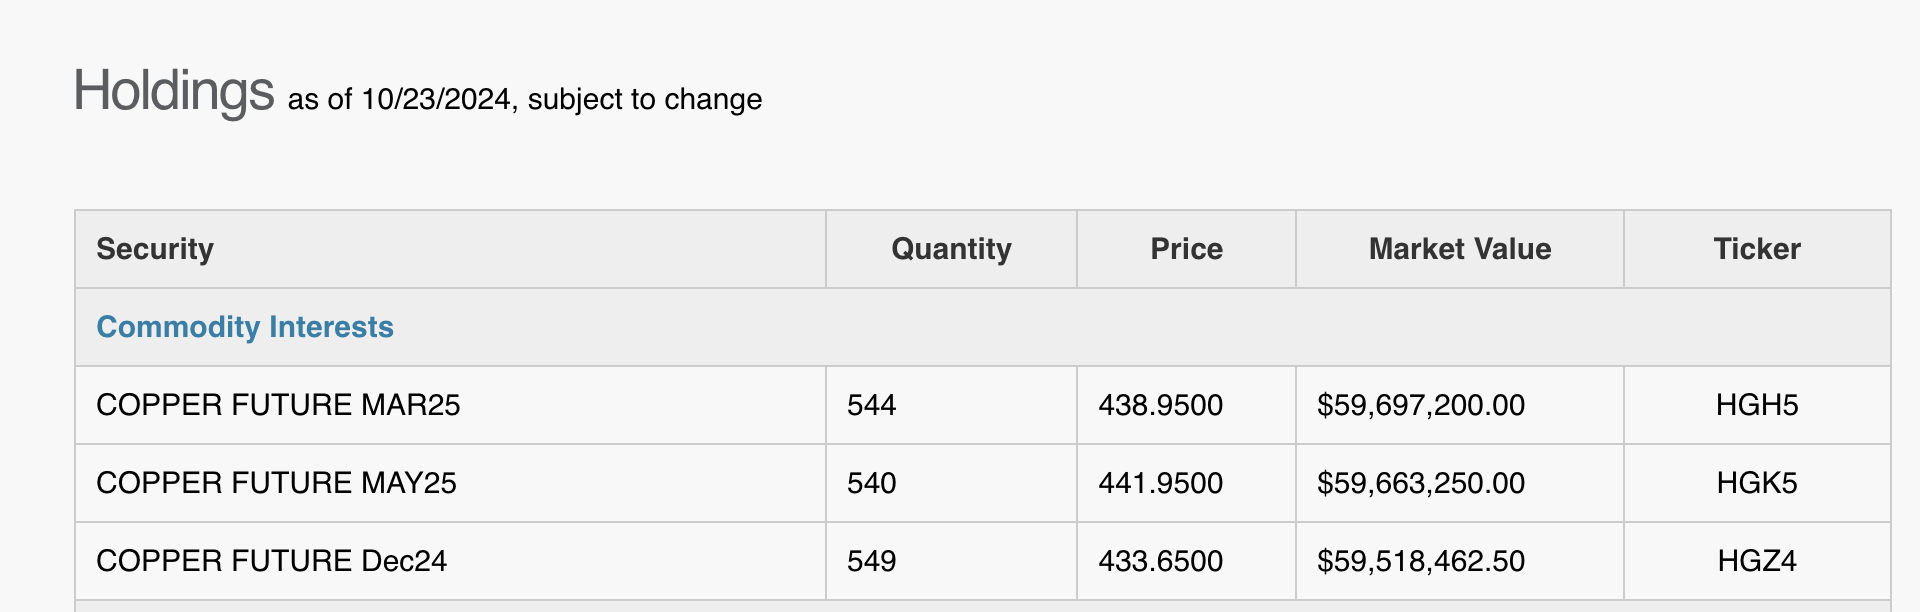Click the price 438.9500
This screenshot has height=612, width=1920.
[1160, 405]
